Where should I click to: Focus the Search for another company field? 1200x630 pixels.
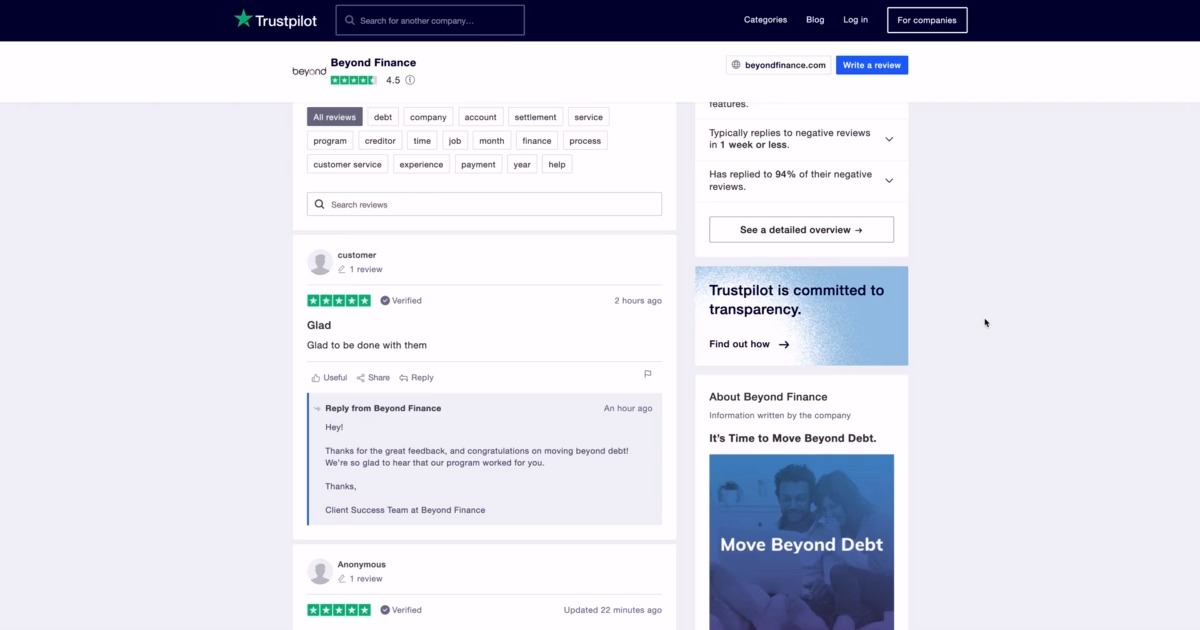click(430, 20)
